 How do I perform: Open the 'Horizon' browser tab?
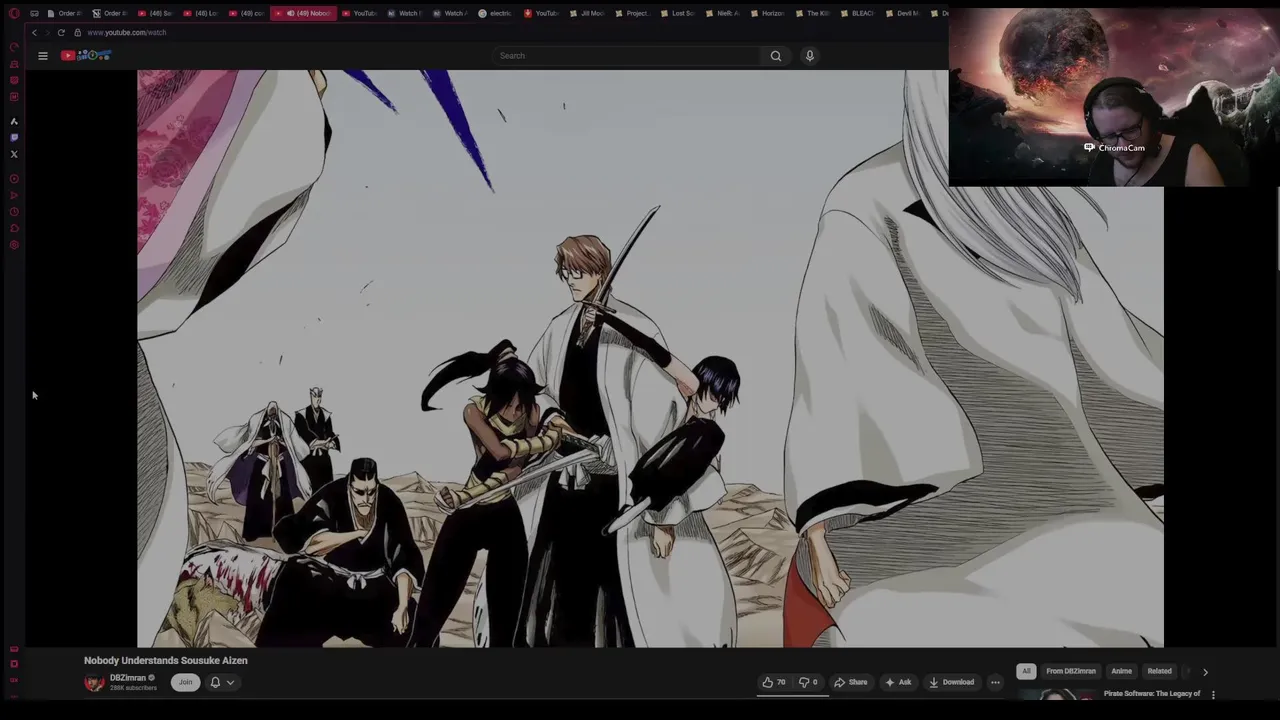pos(767,13)
